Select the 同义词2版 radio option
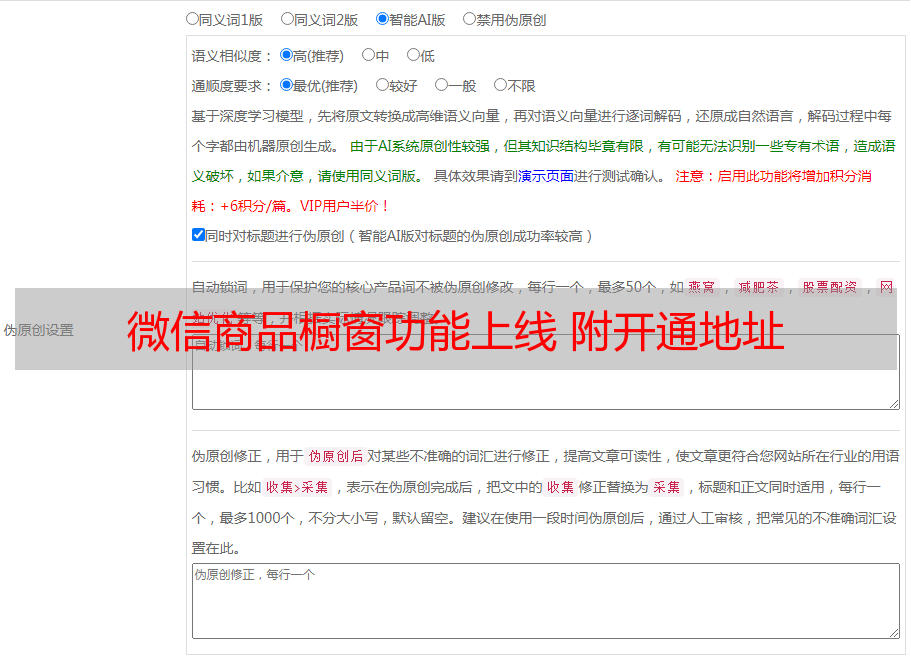 tap(287, 19)
